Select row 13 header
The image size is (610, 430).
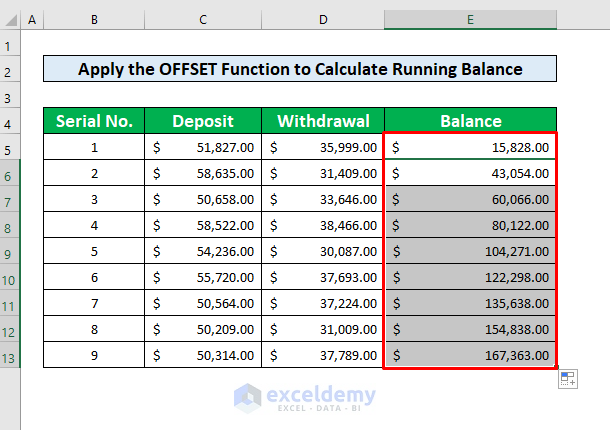tap(10, 355)
